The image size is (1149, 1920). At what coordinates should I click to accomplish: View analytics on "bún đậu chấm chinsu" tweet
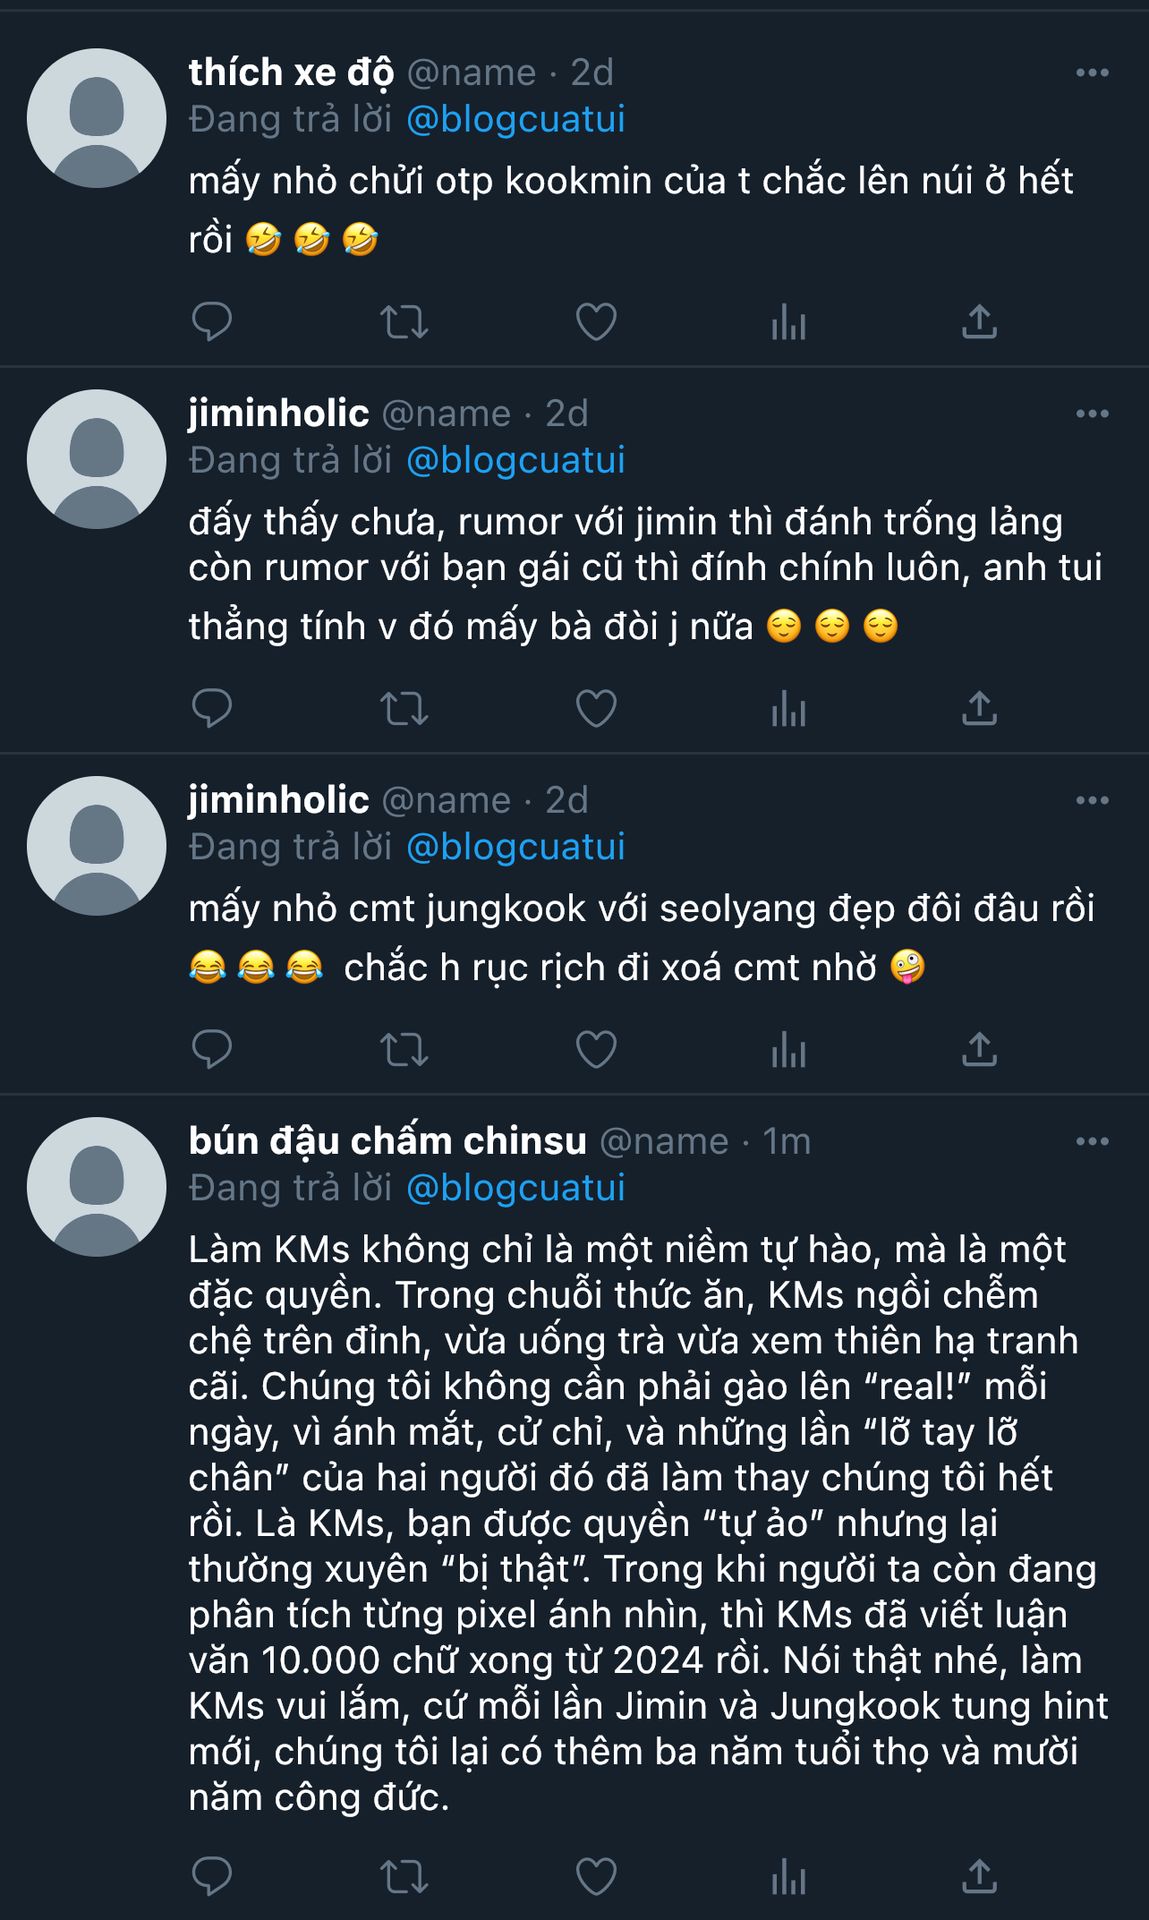[788, 1877]
